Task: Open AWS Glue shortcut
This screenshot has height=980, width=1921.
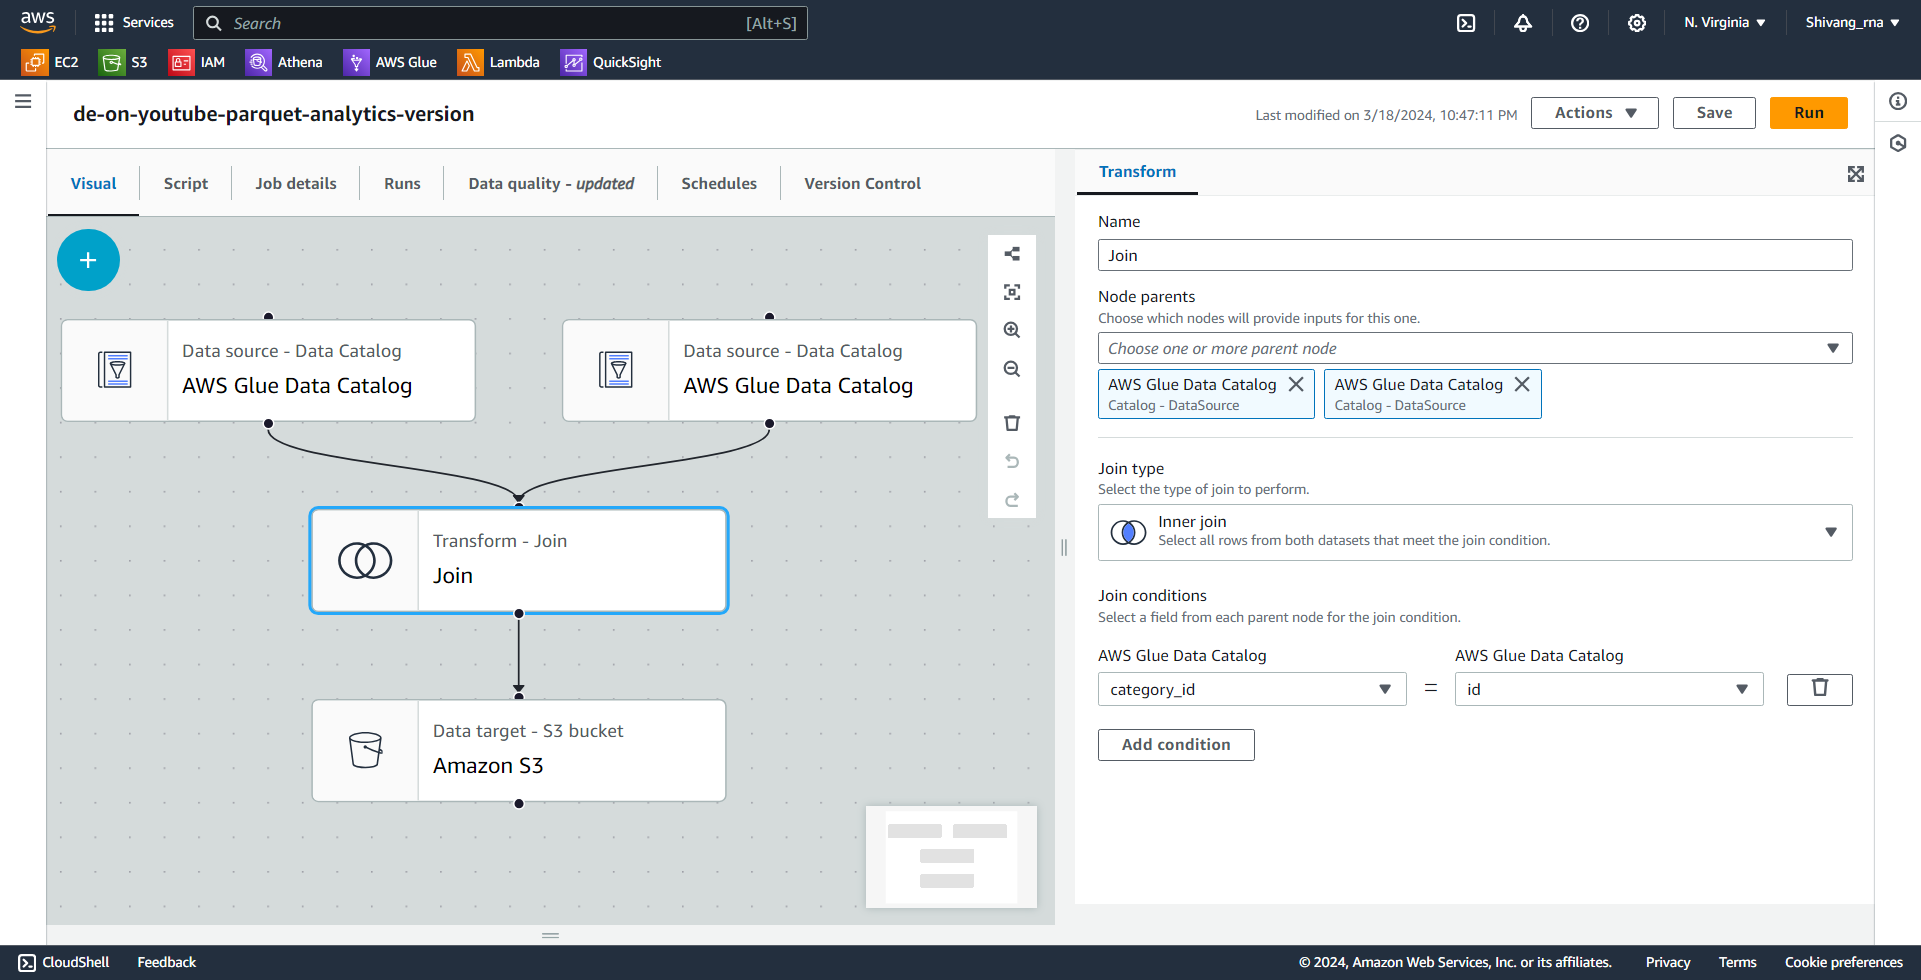Action: point(391,62)
